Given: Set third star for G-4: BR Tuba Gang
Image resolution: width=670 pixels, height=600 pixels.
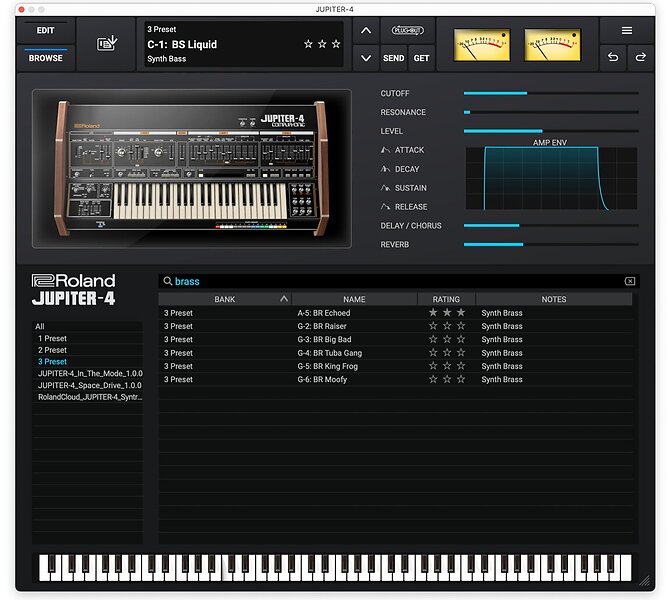Looking at the screenshot, I should (x=461, y=353).
